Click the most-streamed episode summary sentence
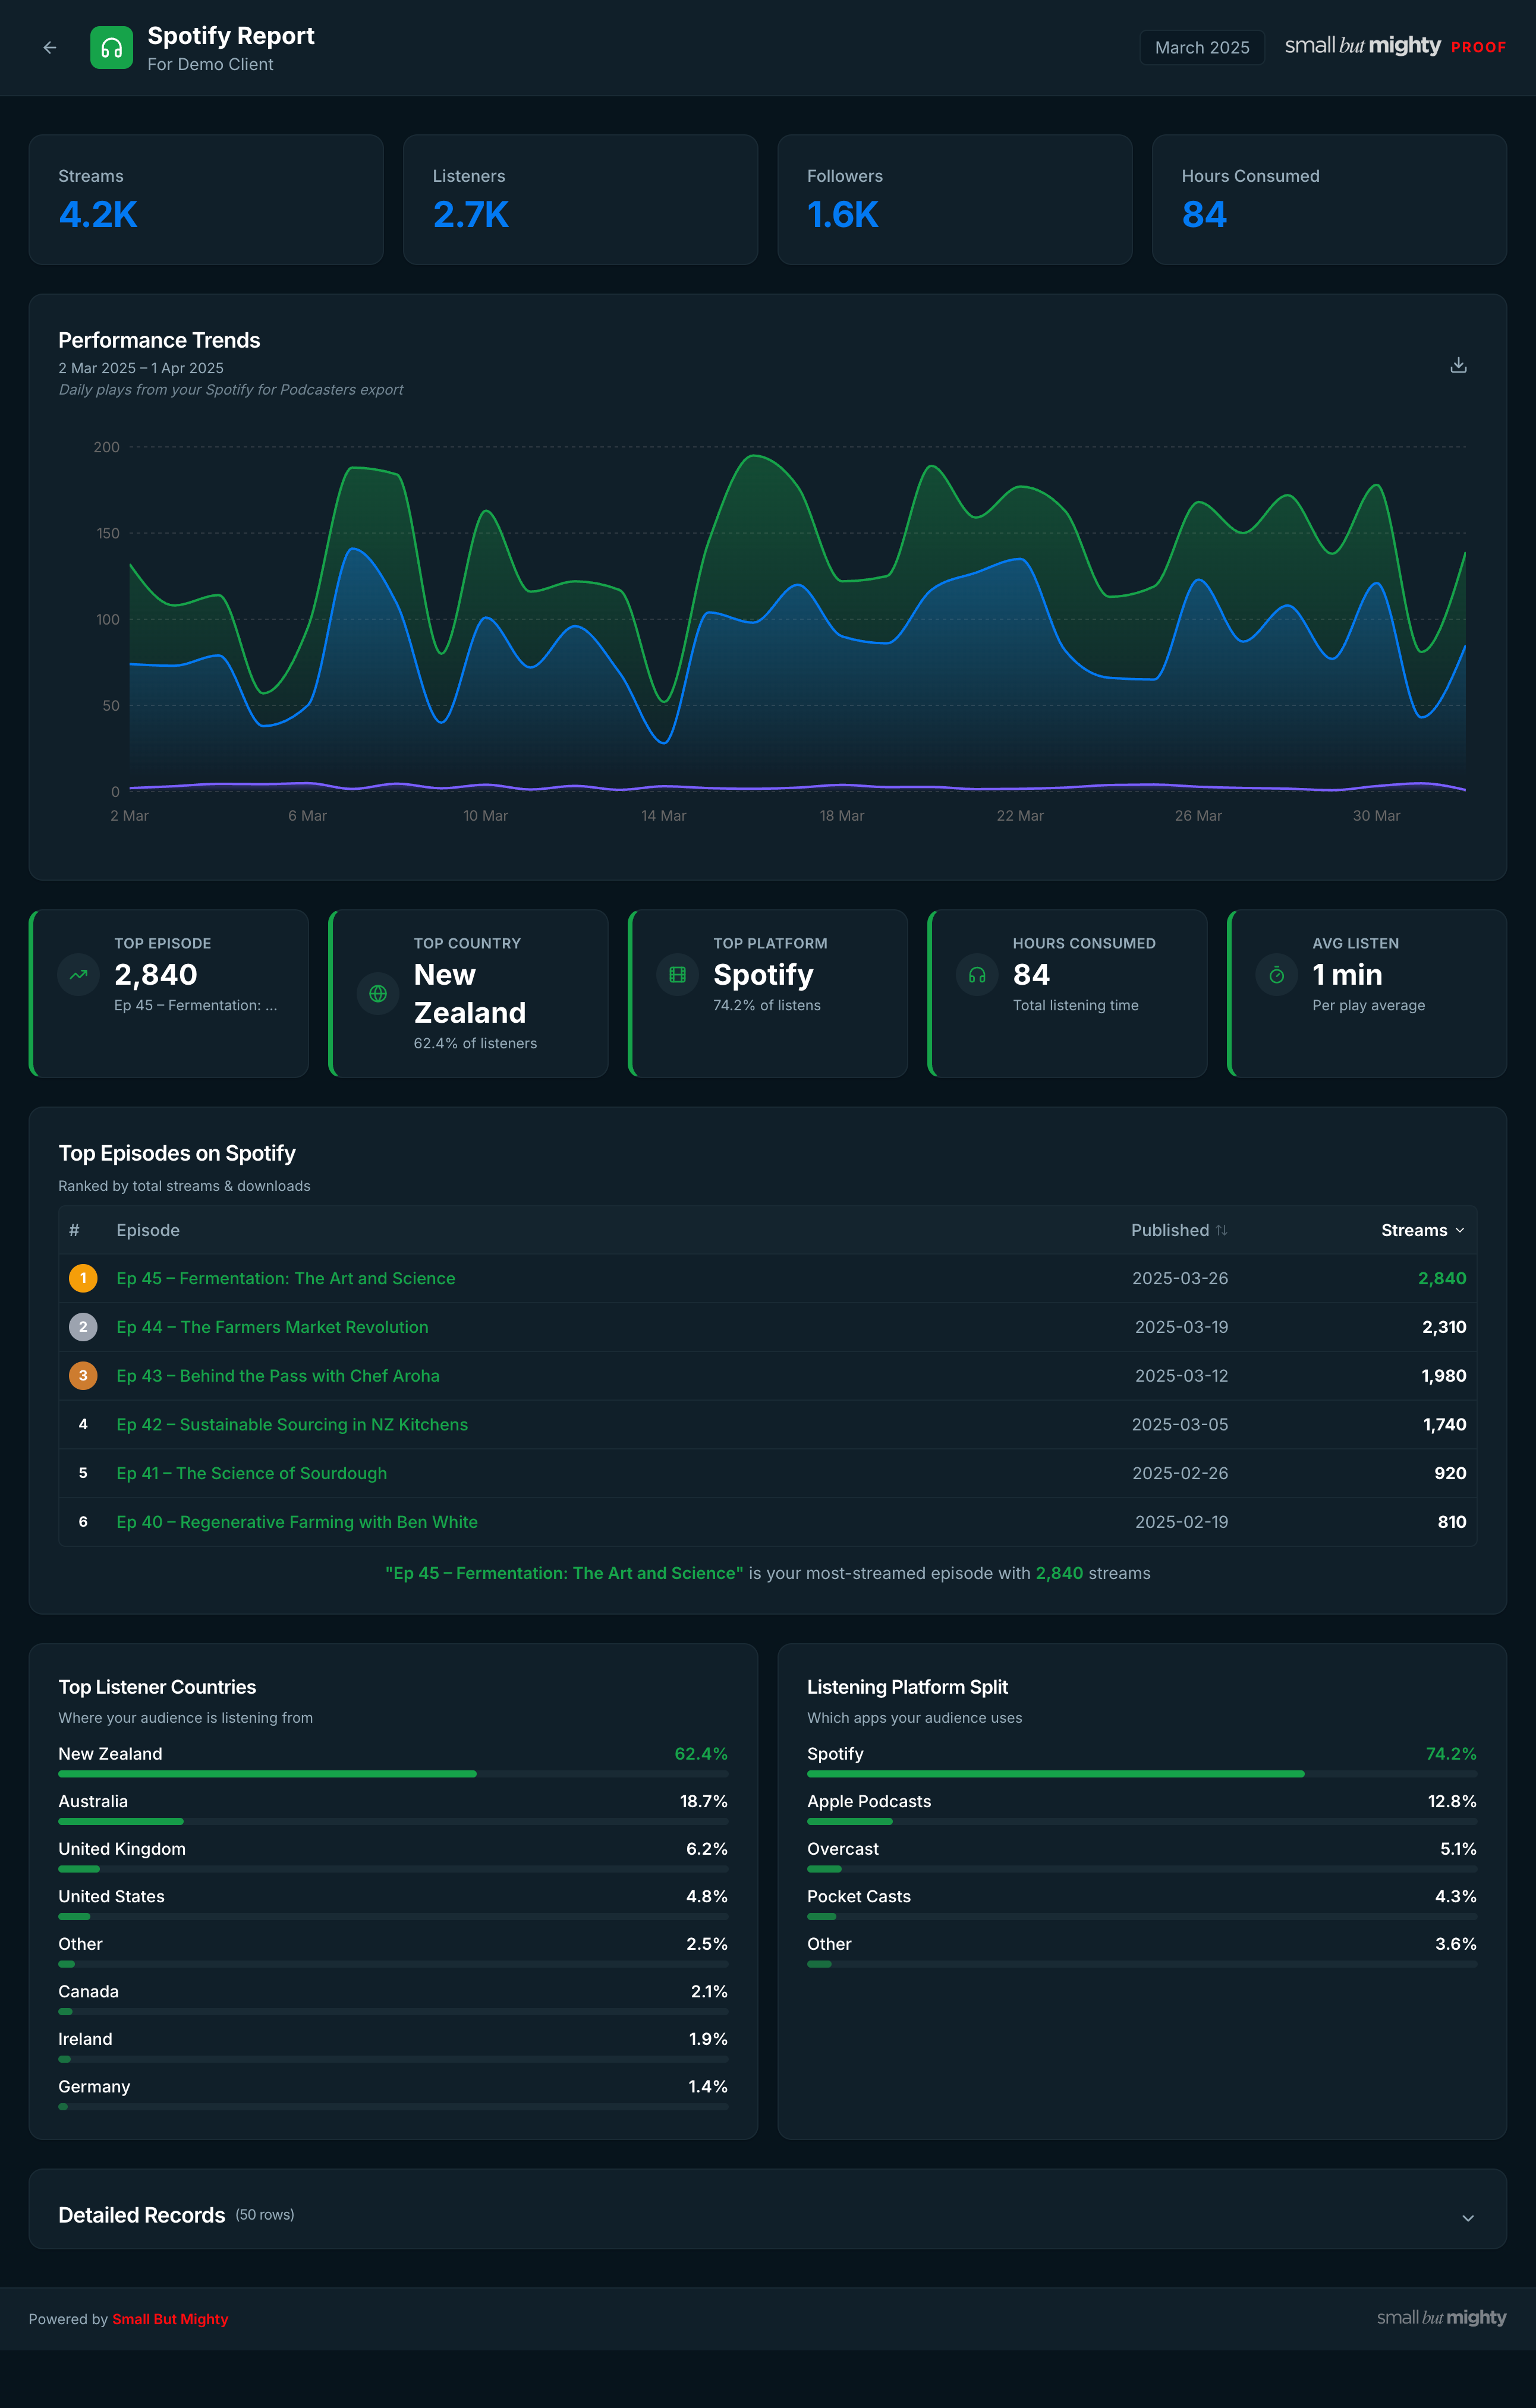This screenshot has height=2408, width=1536. tap(768, 1573)
